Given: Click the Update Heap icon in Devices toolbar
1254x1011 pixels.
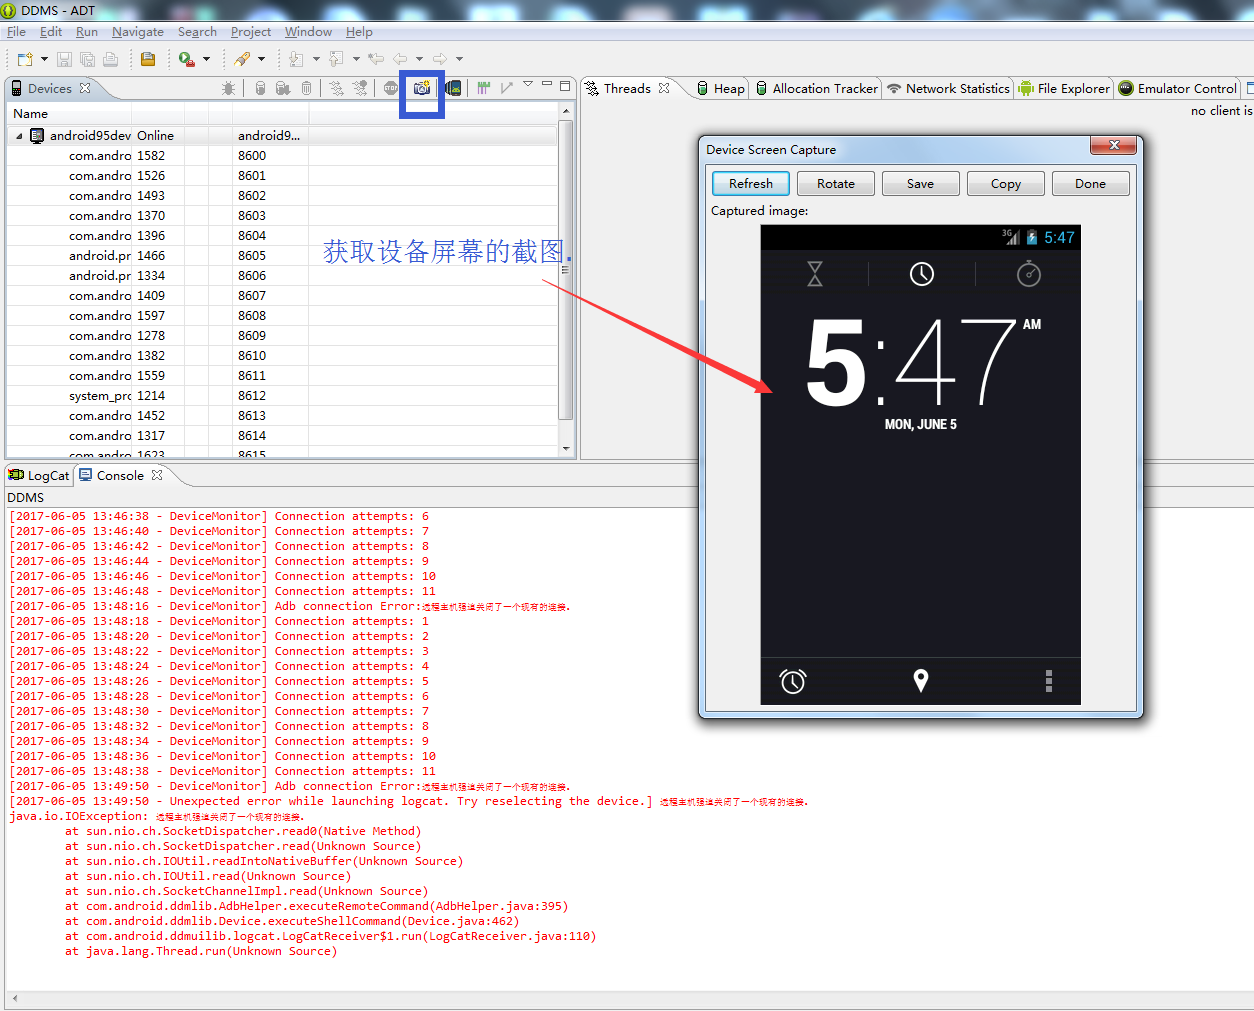Looking at the screenshot, I should tap(260, 88).
